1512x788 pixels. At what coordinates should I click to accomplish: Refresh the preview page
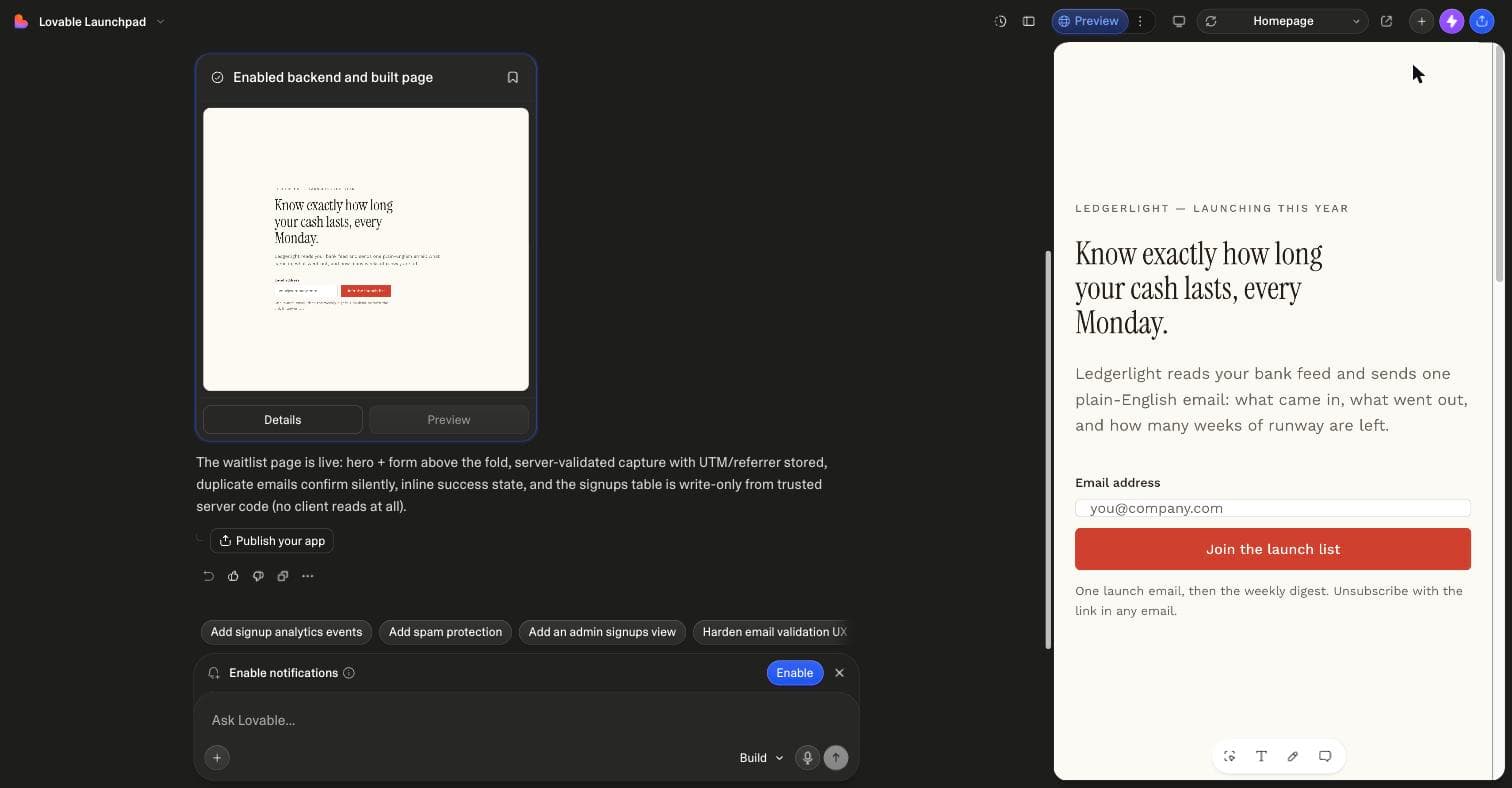1211,21
